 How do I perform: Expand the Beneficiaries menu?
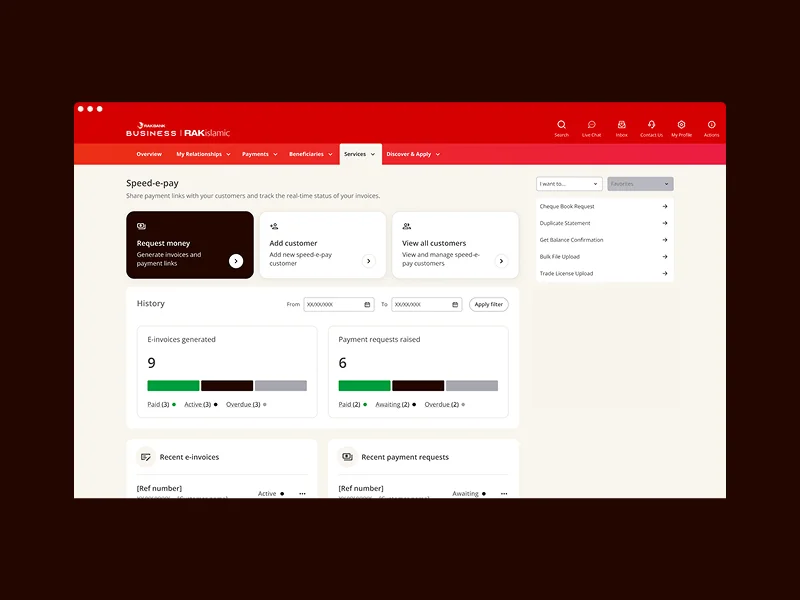310,154
